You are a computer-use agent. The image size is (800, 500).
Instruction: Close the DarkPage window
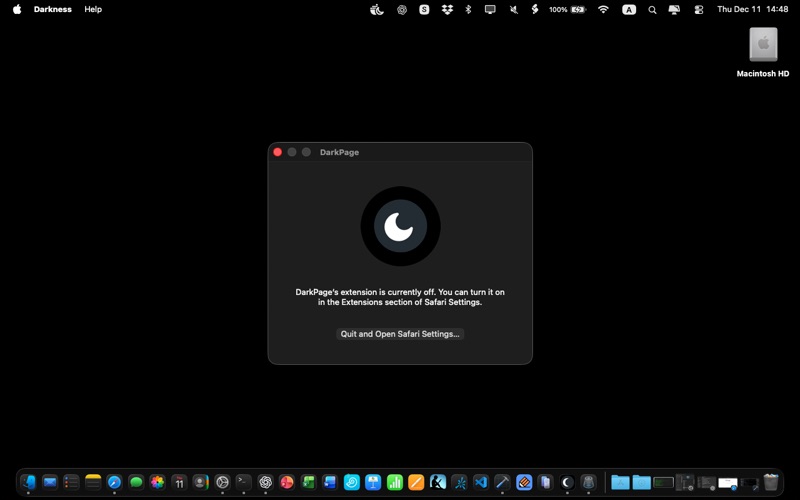pyautogui.click(x=278, y=152)
